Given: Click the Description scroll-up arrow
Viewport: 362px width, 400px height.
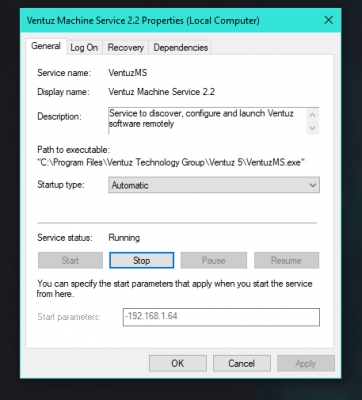Looking at the screenshot, I should coord(313,115).
